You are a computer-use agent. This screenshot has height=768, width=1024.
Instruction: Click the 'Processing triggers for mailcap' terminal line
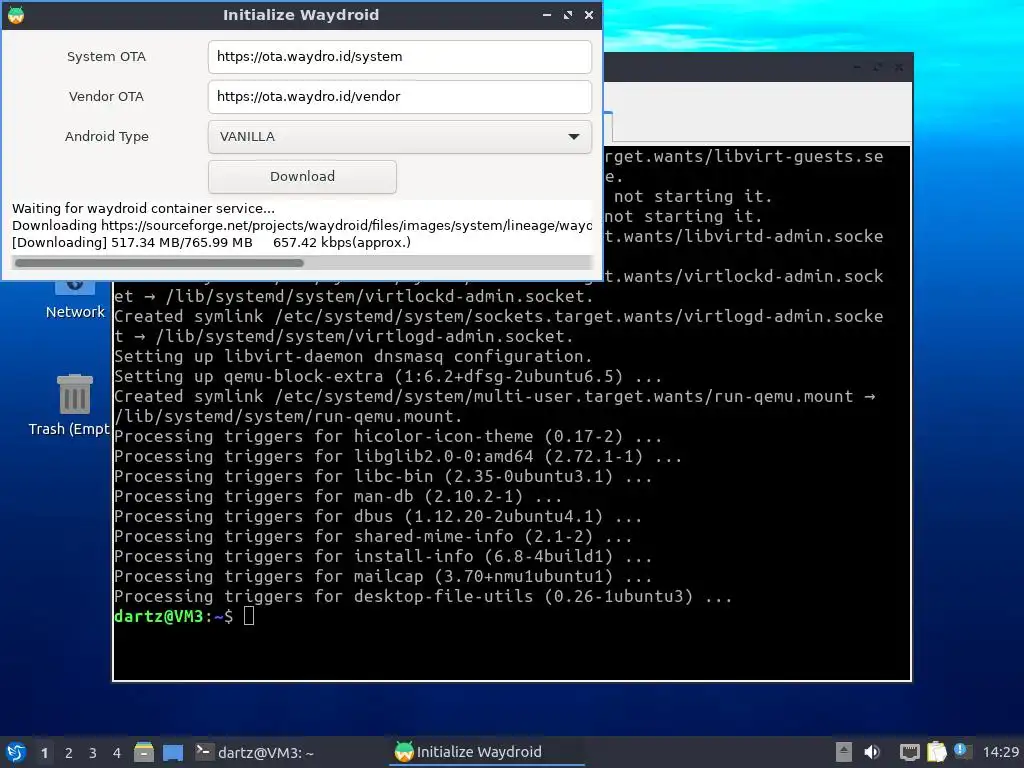383,577
